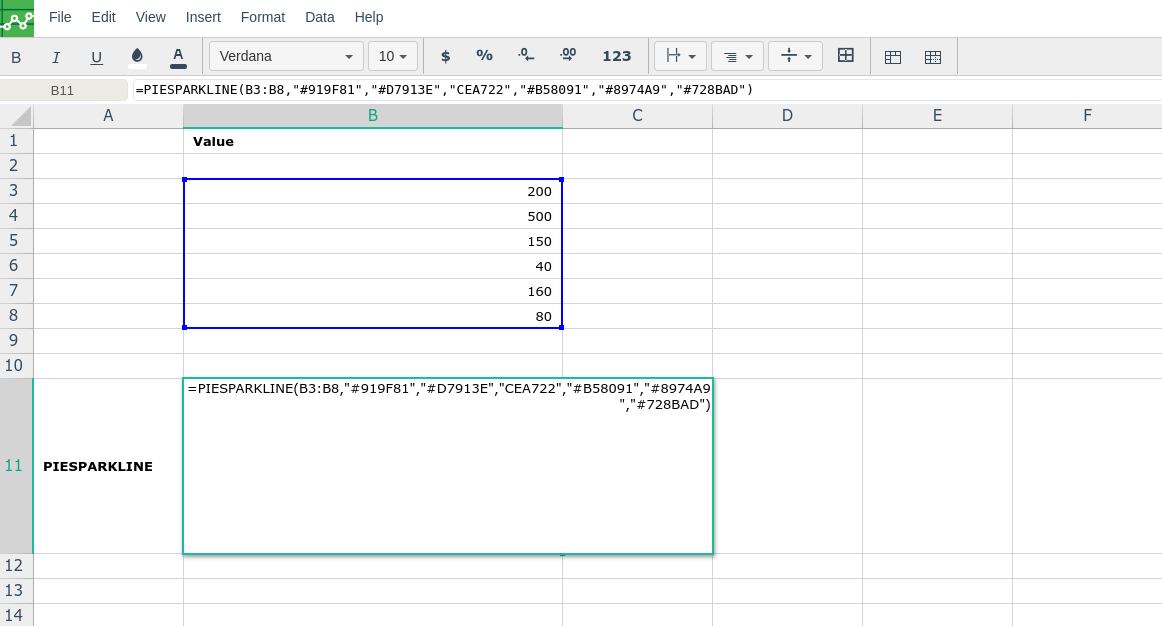Toggle underline formatting
Image resolution: width=1162 pixels, height=626 pixels.
(x=96, y=57)
